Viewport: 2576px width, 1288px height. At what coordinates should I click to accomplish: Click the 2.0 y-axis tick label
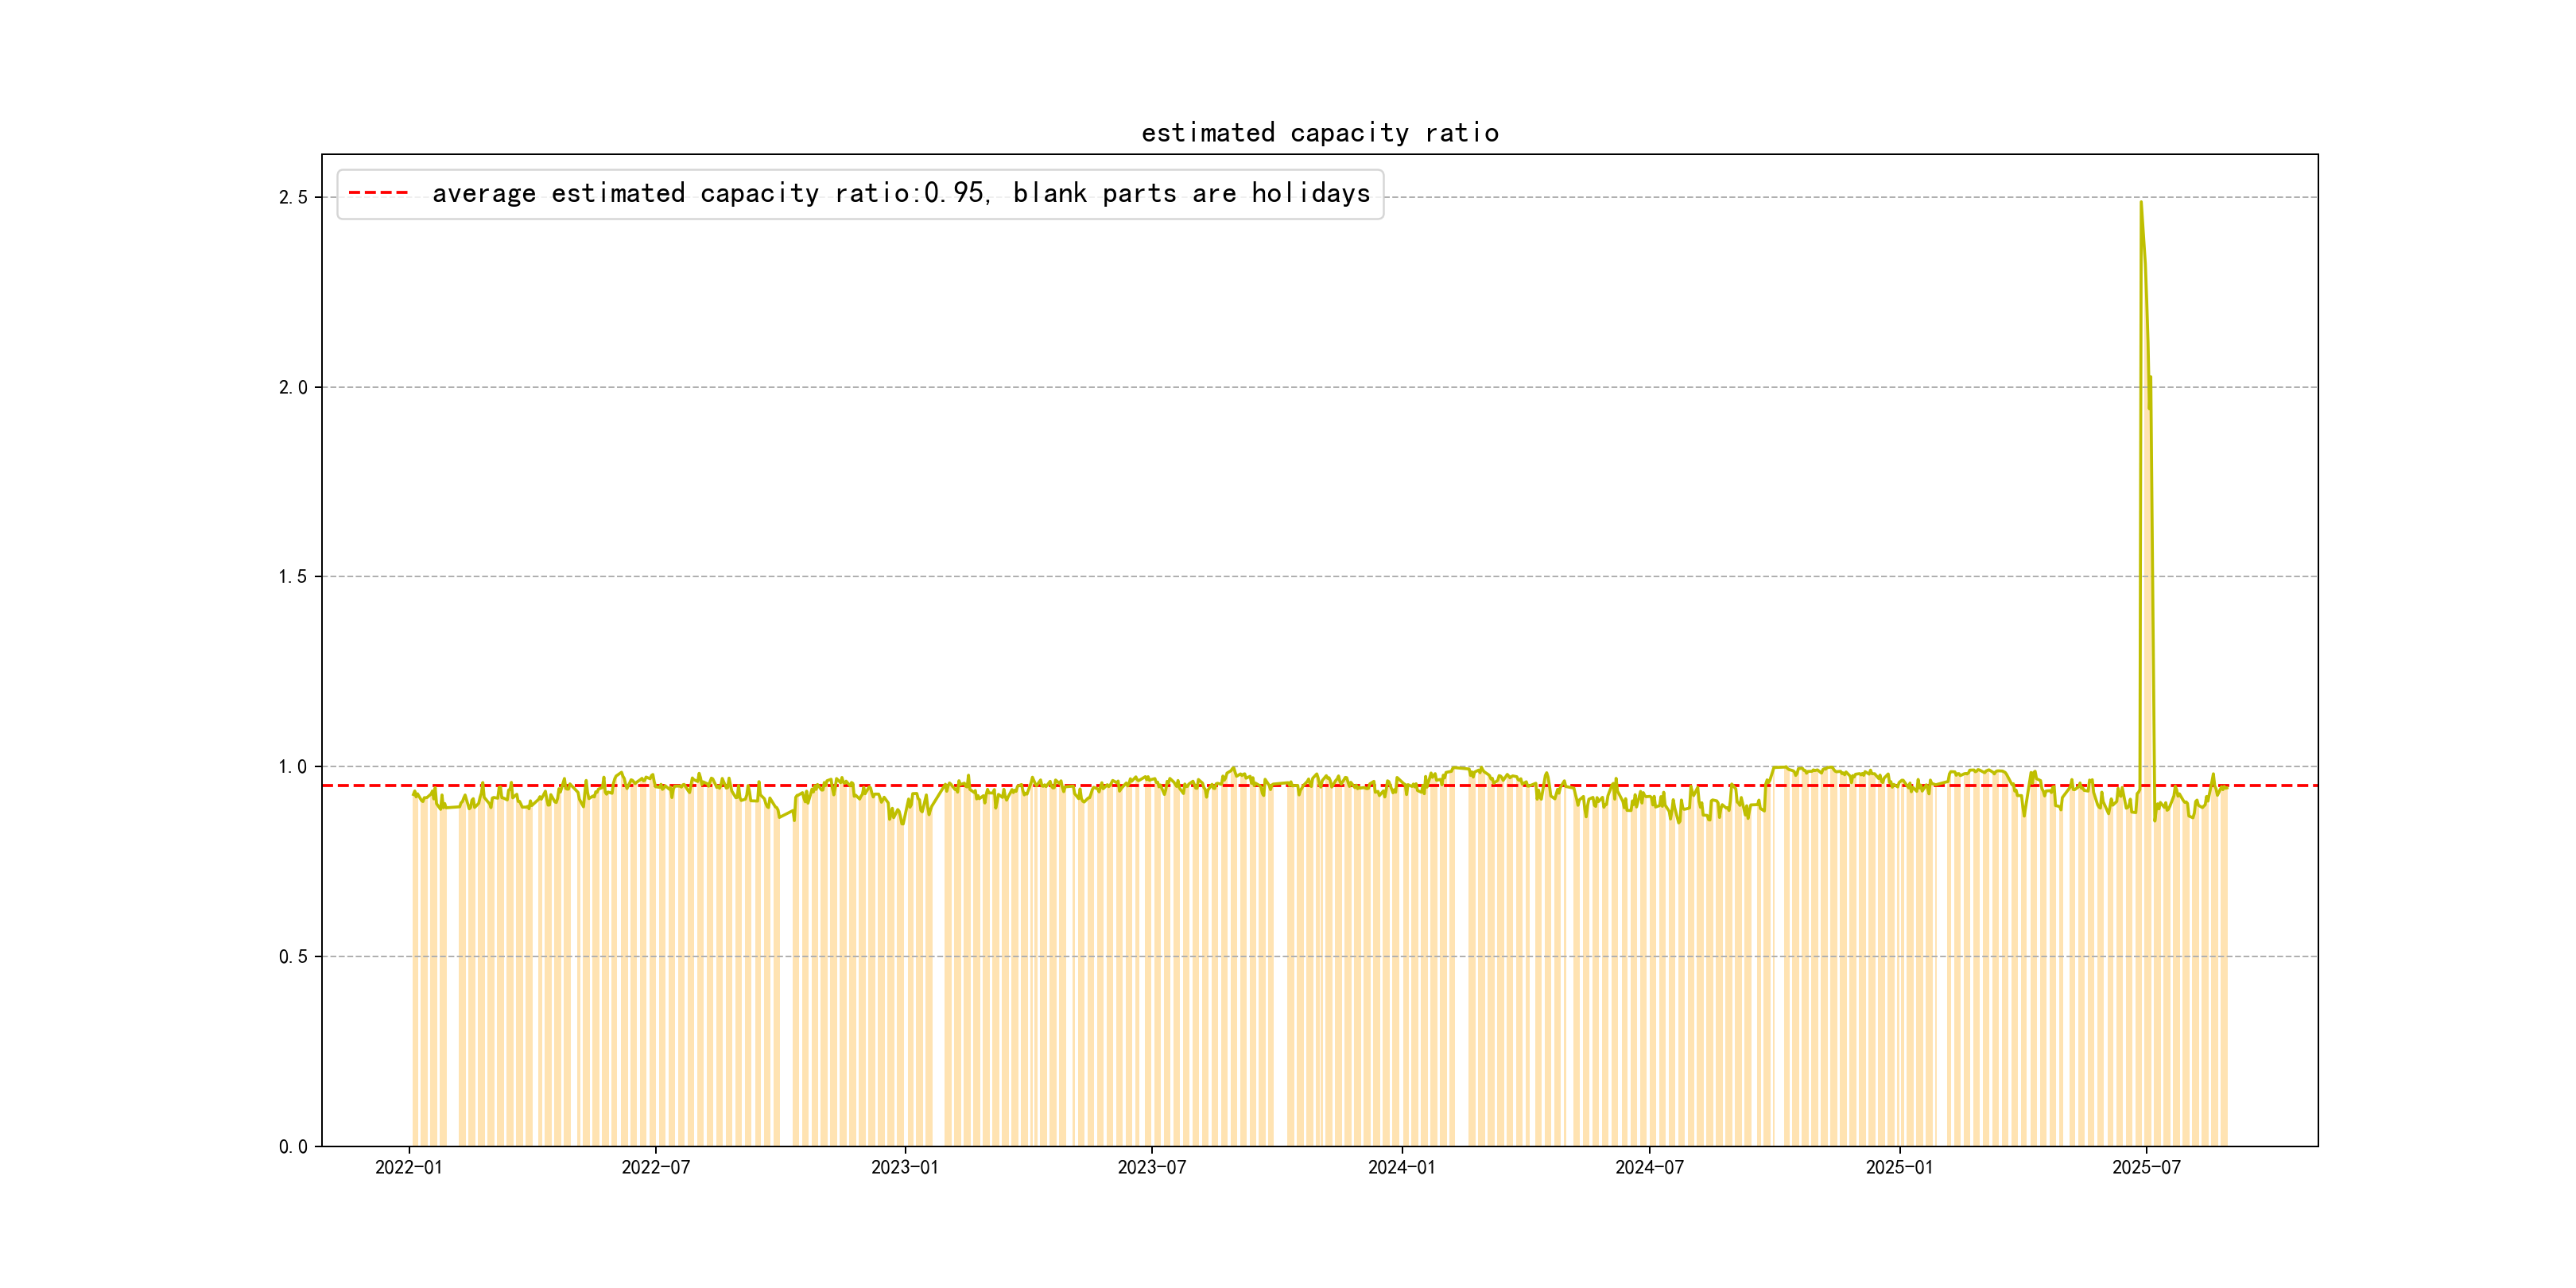(x=293, y=387)
